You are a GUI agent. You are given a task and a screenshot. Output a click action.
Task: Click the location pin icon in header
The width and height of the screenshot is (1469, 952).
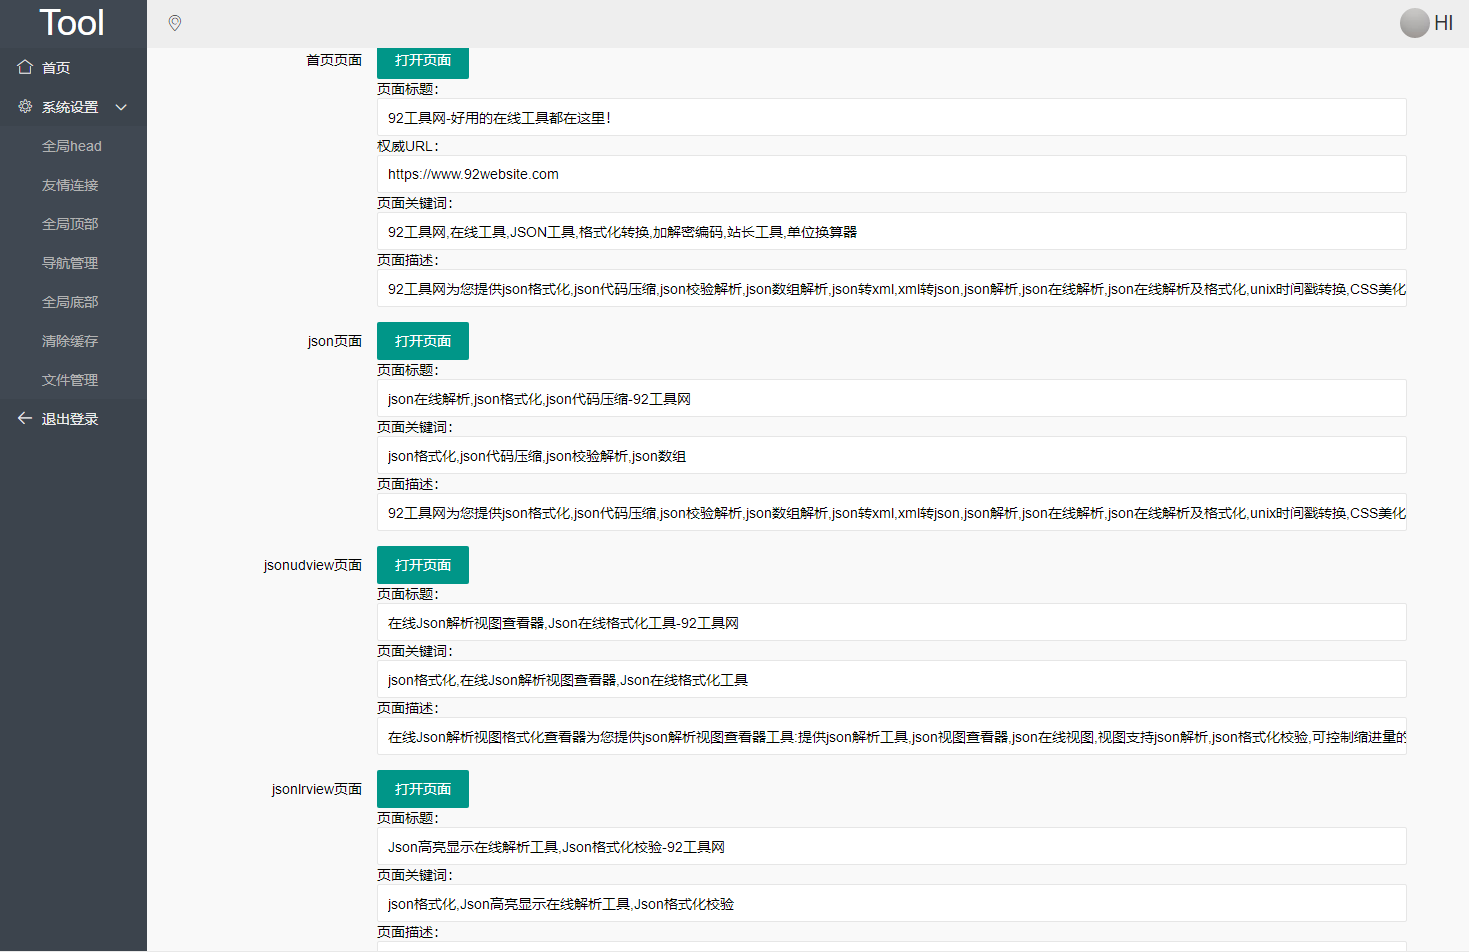point(175,23)
